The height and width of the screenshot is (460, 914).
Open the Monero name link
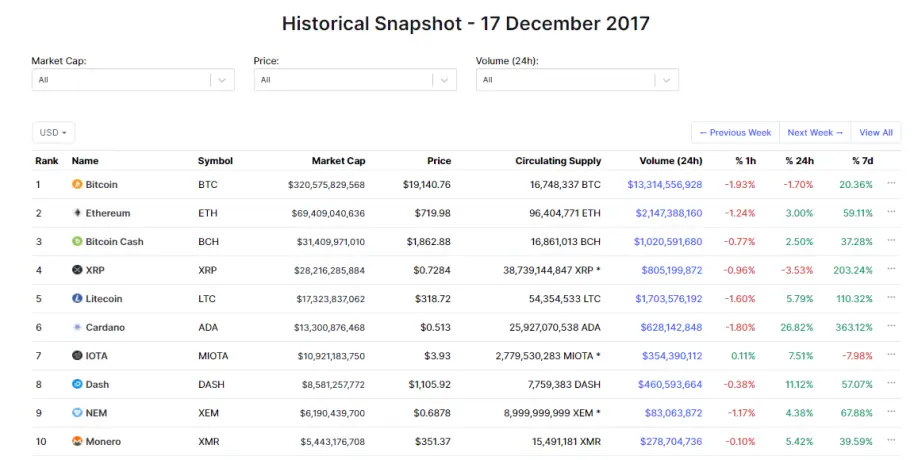point(103,441)
